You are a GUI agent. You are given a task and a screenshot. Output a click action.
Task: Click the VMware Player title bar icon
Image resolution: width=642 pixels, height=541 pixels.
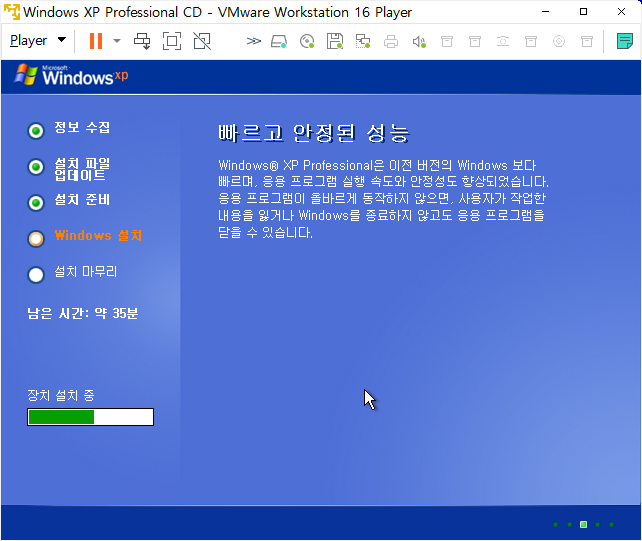(11, 11)
